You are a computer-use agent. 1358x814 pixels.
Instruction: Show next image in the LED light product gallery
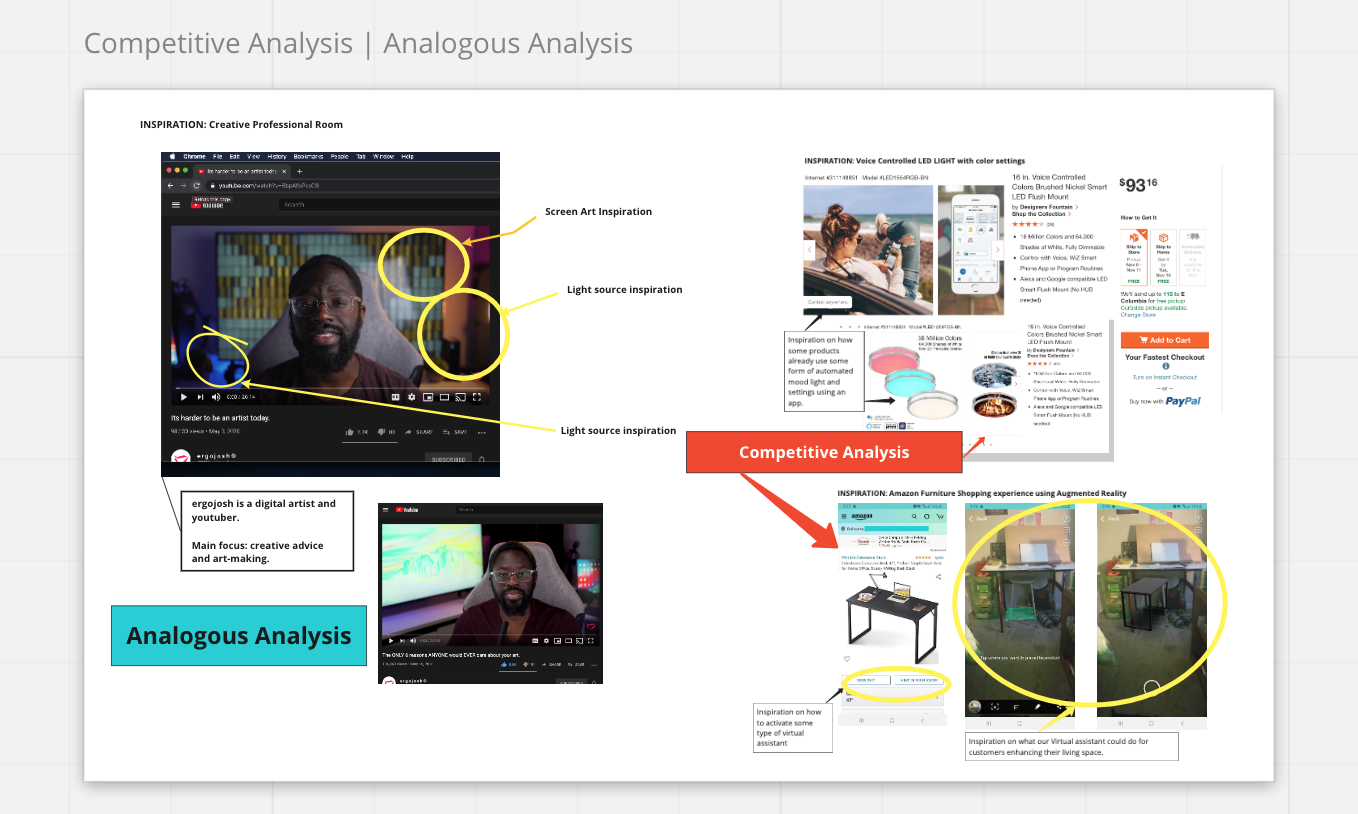997,249
